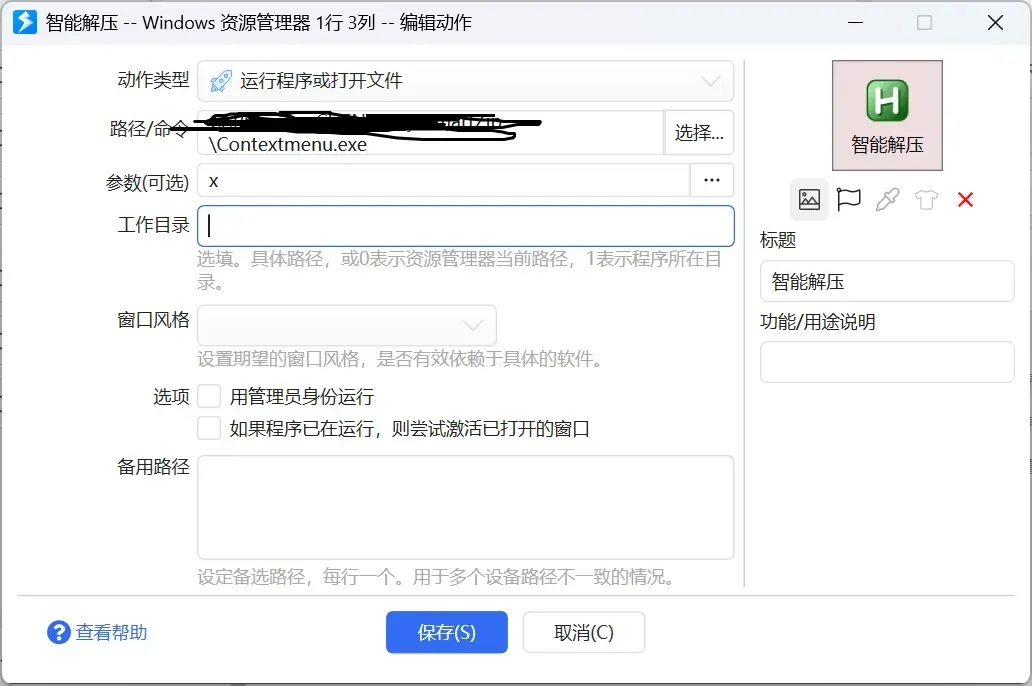Click the rocket icon in 动作类型 box

[220, 81]
